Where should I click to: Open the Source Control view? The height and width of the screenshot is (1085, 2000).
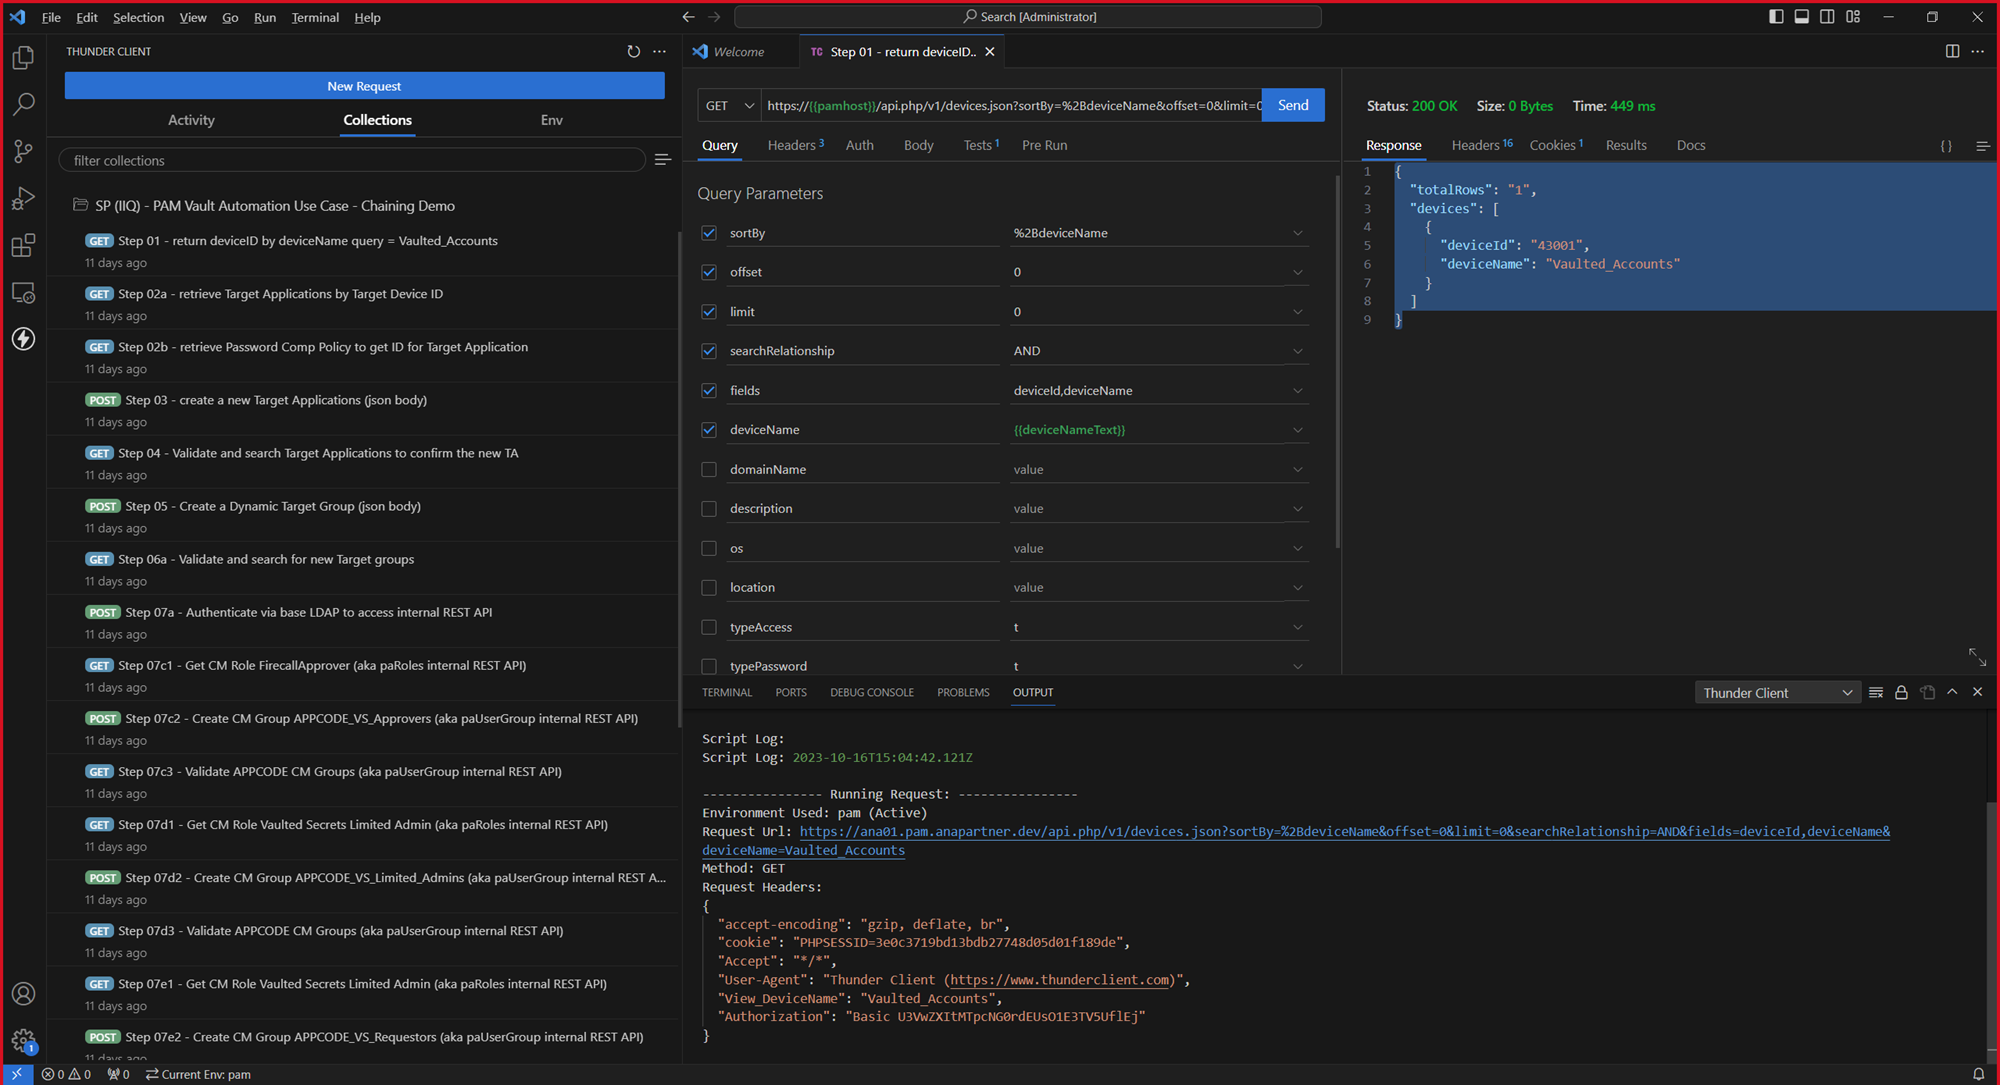click(24, 152)
